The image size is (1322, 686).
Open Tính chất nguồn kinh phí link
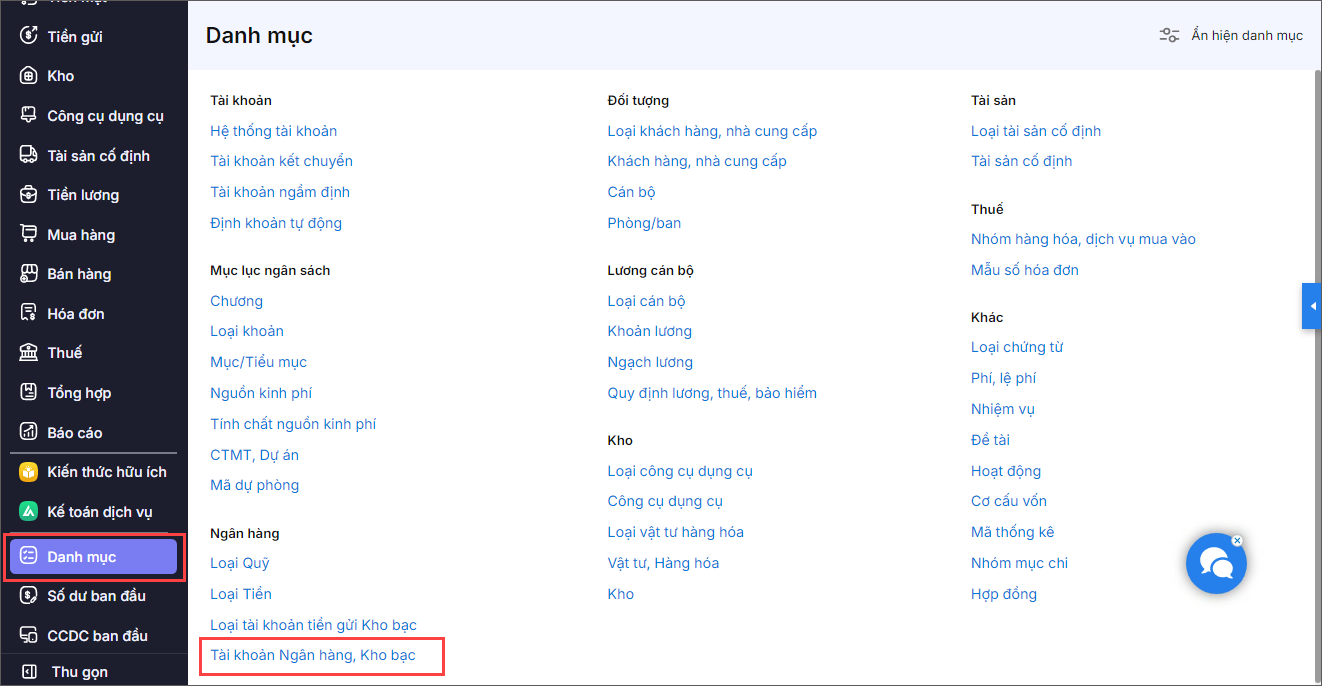293,424
